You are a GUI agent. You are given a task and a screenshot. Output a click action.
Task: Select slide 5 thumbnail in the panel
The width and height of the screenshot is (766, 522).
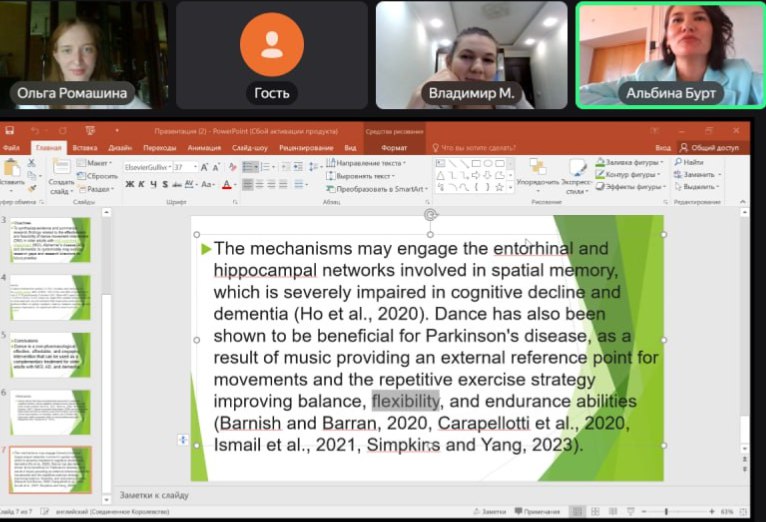(x=50, y=355)
